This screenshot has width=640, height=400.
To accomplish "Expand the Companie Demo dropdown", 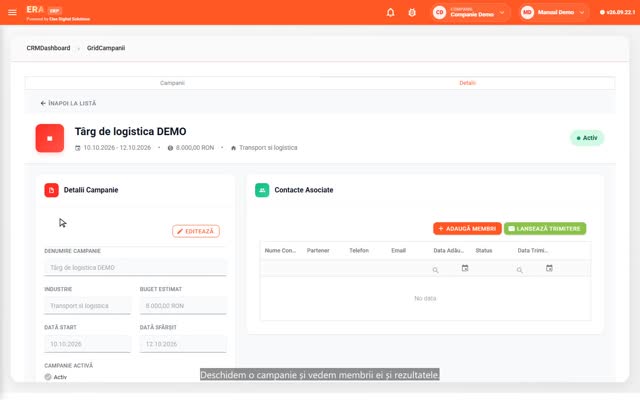I will [502, 13].
